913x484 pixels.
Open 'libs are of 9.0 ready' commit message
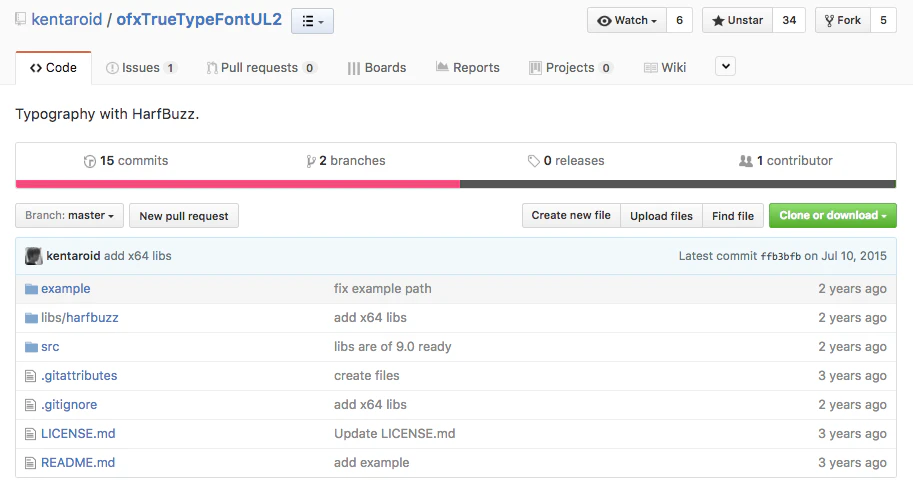click(x=392, y=347)
